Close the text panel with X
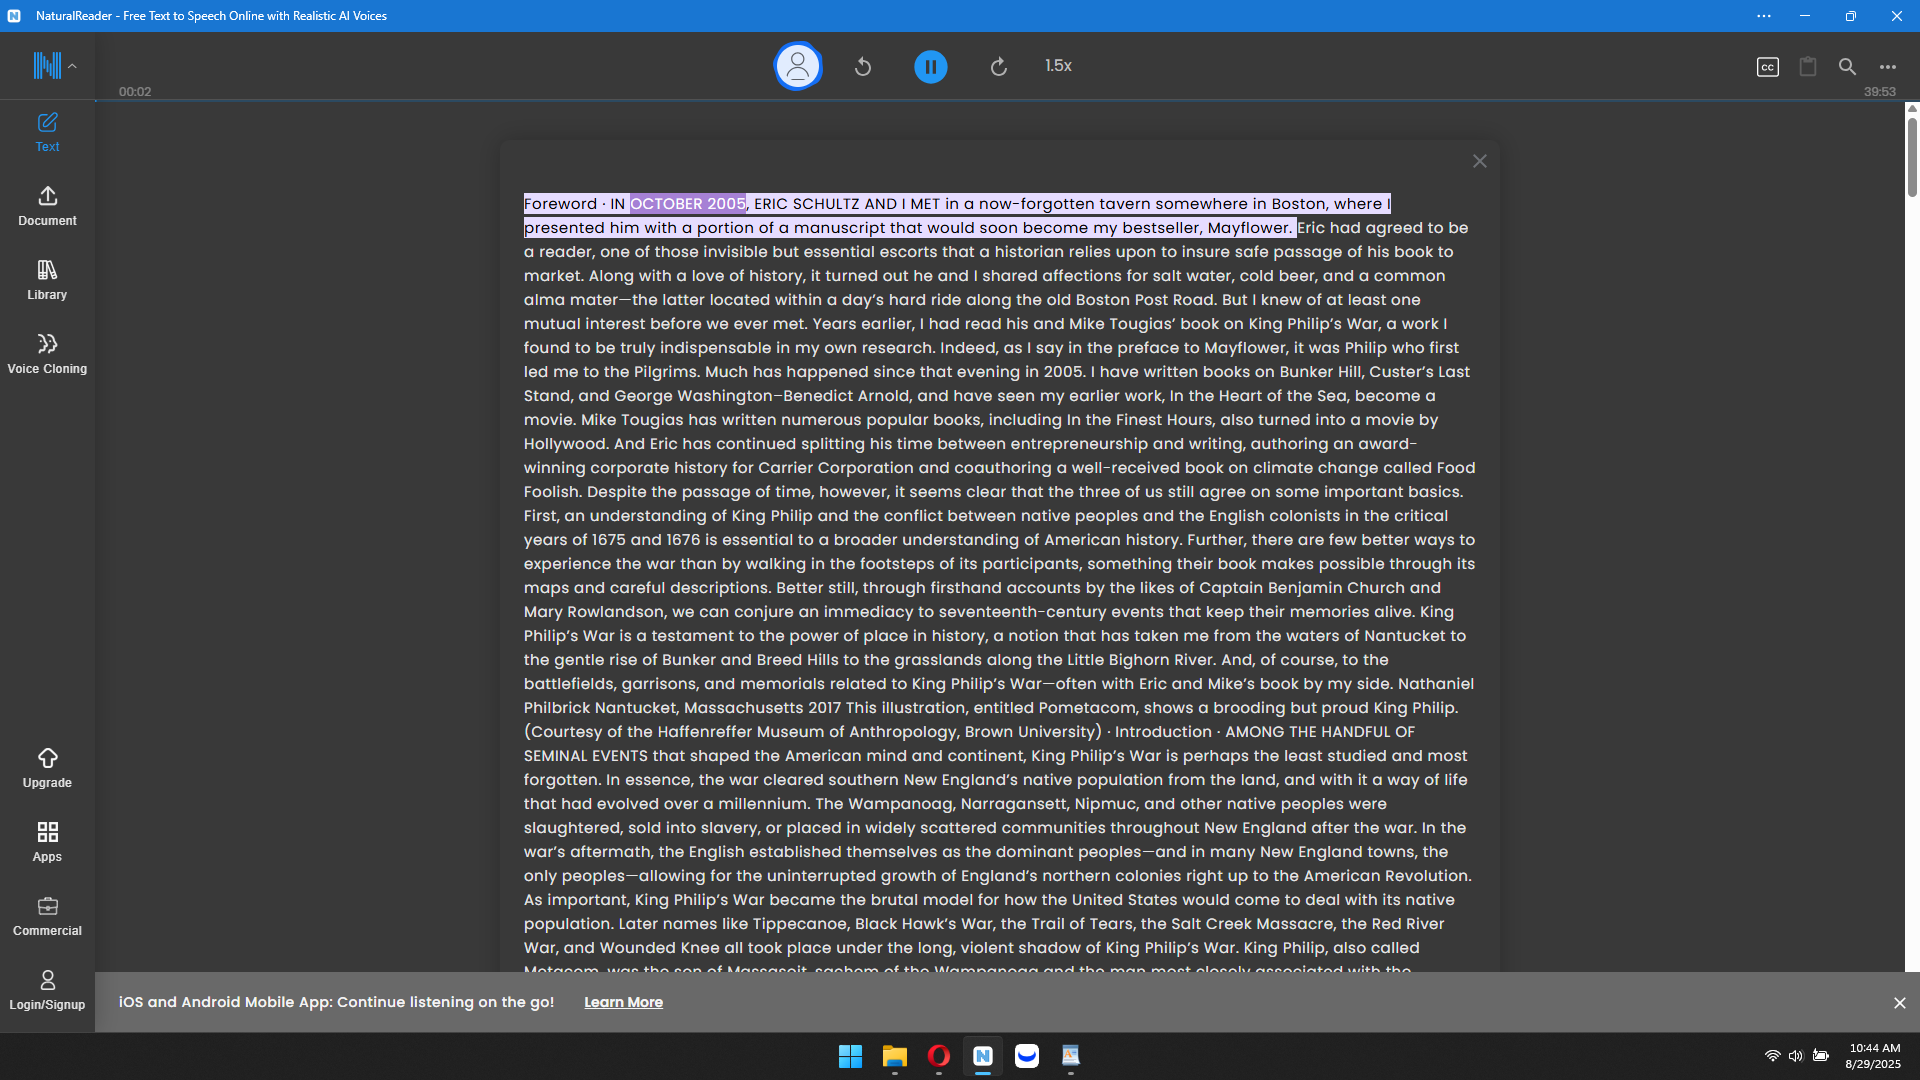 pyautogui.click(x=1480, y=161)
